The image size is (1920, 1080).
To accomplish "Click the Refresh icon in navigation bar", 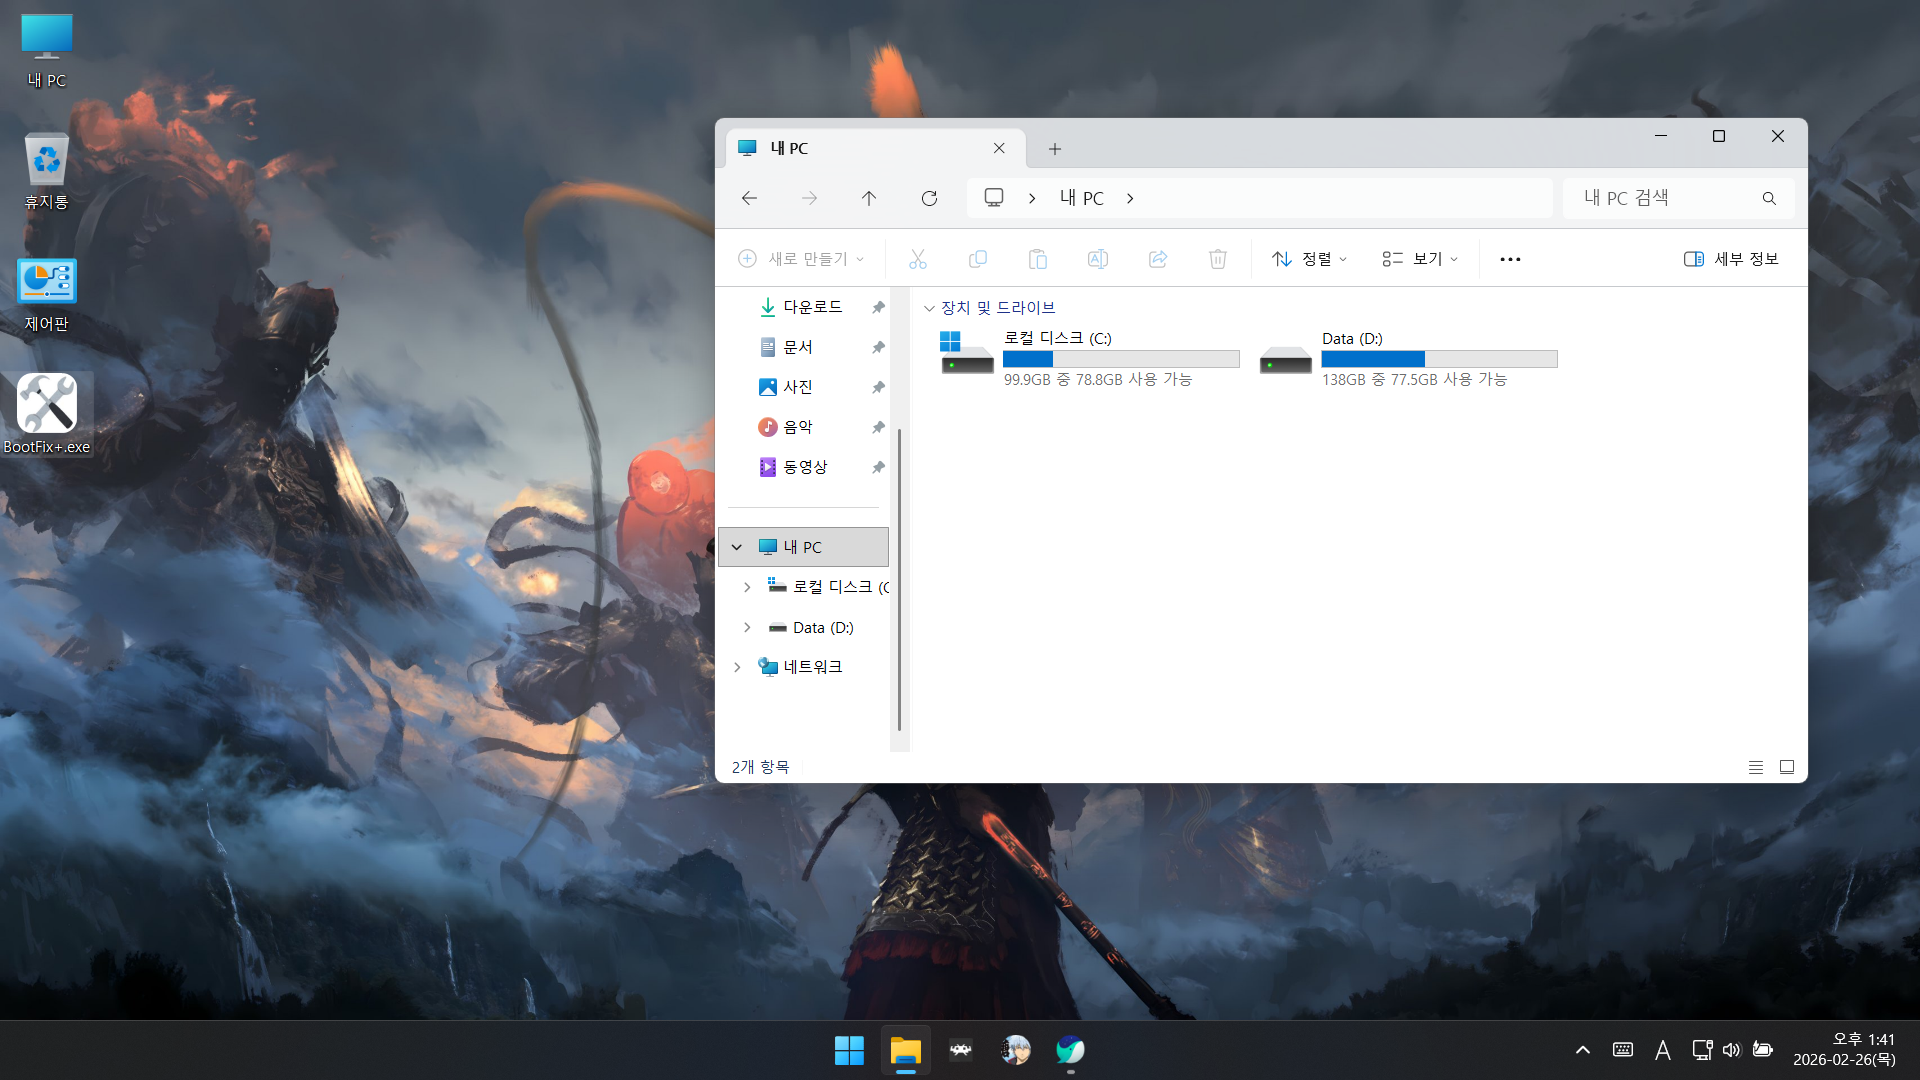I will (x=929, y=198).
